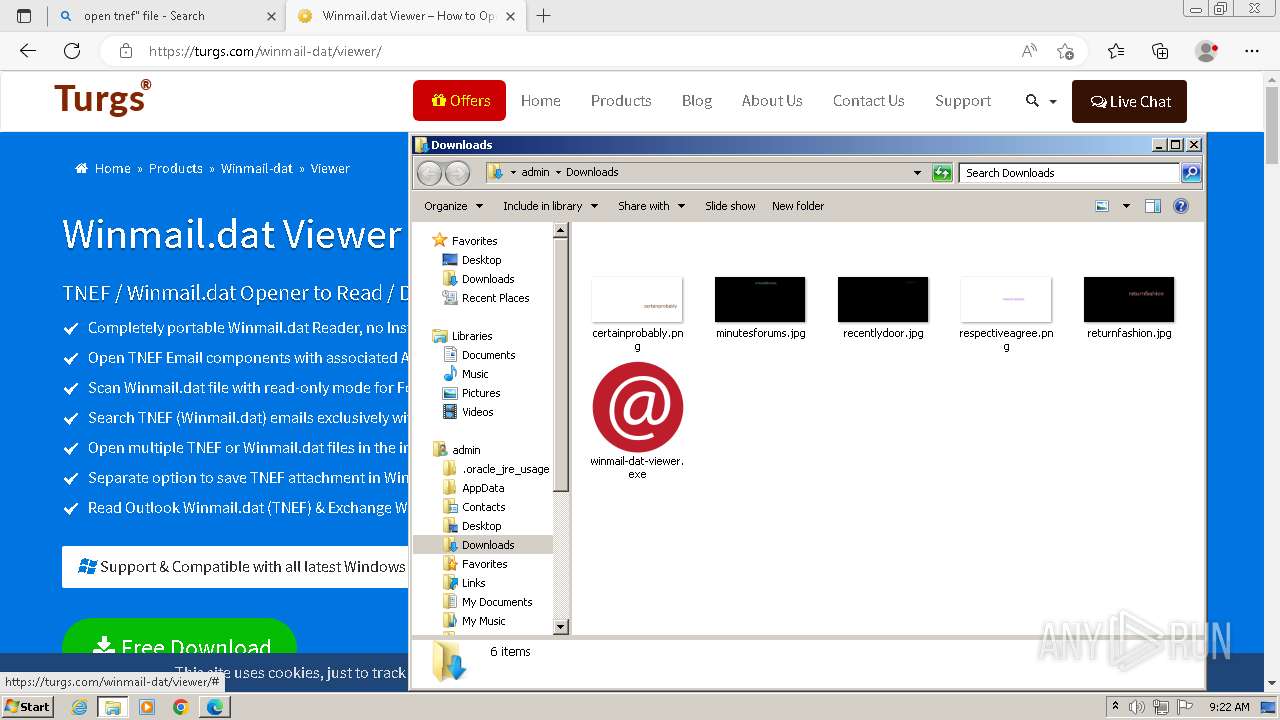Refresh the Downloads folder view
Screen dimensions: 1280x720
tap(942, 173)
